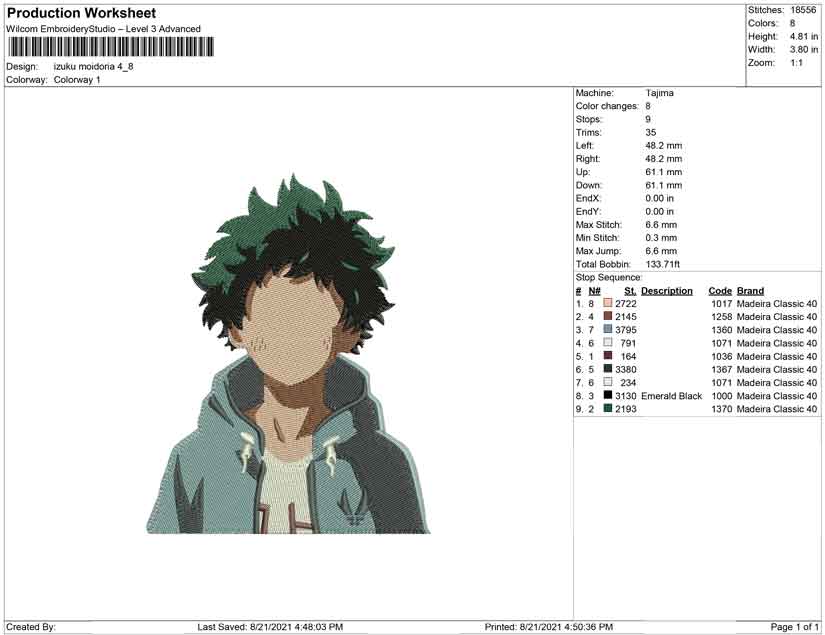Click the Zoom value 1:1
Image resolution: width=825 pixels, height=635 pixels.
tap(796, 63)
